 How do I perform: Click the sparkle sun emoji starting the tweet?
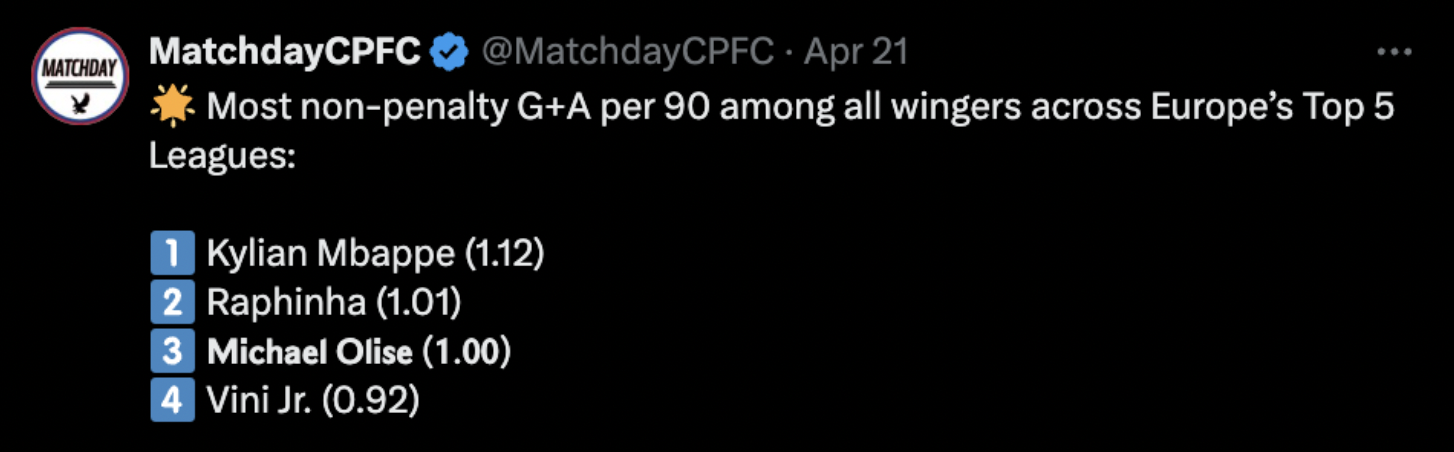(x=171, y=107)
